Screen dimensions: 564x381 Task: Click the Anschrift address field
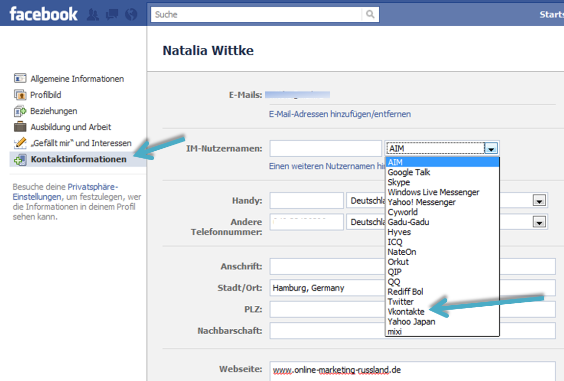(413, 267)
